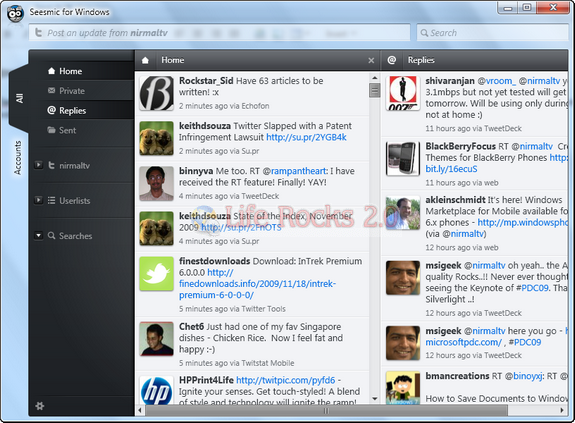
Task: Click finestdownloads green bird avatar
Action: point(157,274)
